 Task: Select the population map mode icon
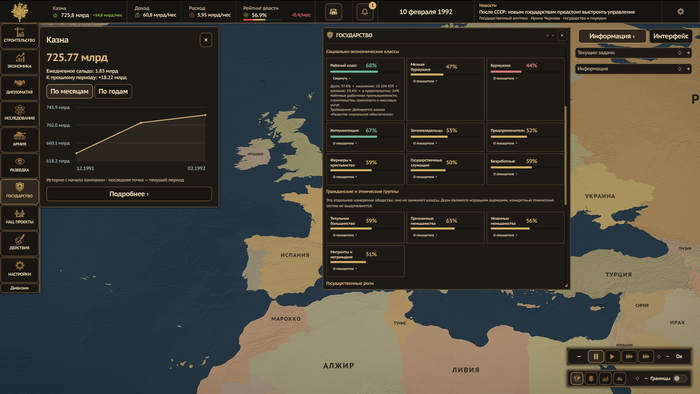[591, 378]
